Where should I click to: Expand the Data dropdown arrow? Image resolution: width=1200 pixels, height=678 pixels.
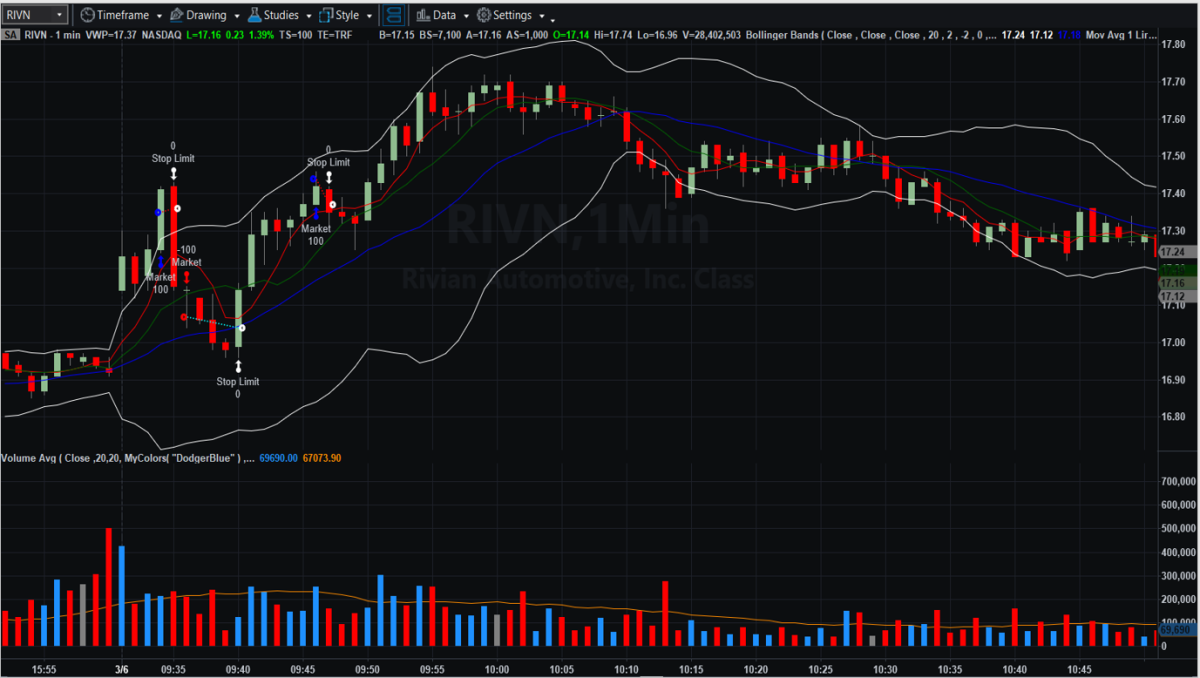click(x=466, y=16)
